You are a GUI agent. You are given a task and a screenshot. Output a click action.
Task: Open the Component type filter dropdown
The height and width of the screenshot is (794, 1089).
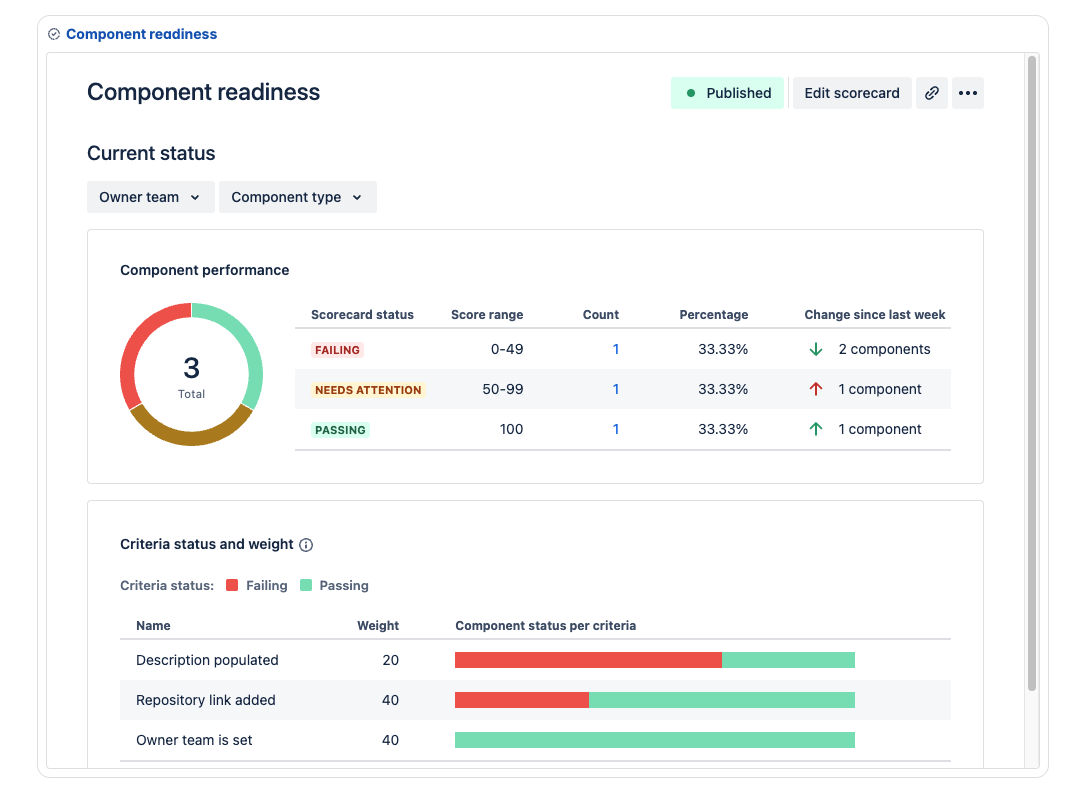(297, 197)
